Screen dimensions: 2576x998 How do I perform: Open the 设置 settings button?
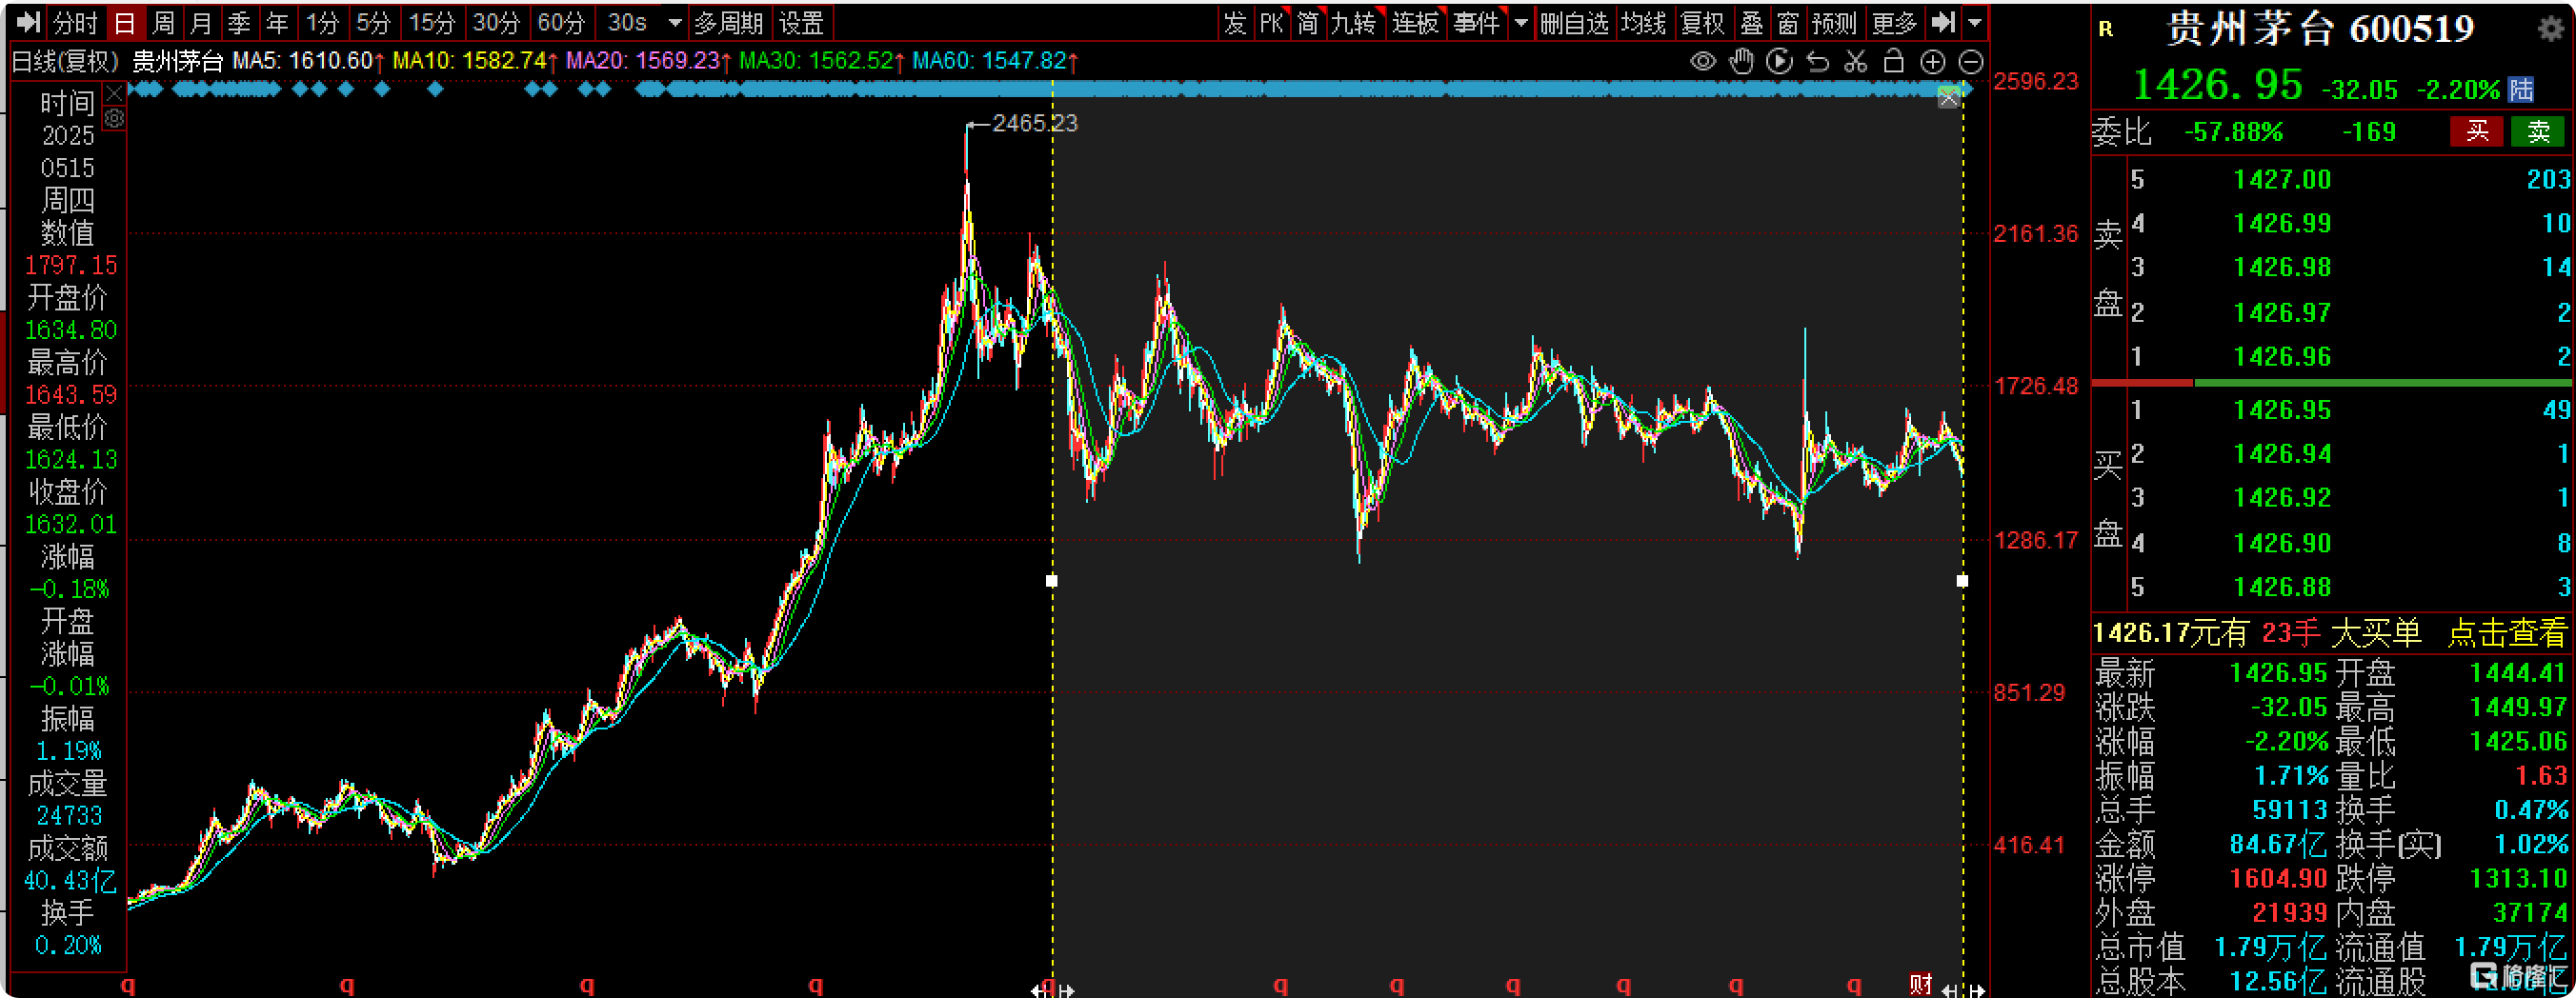point(801,22)
